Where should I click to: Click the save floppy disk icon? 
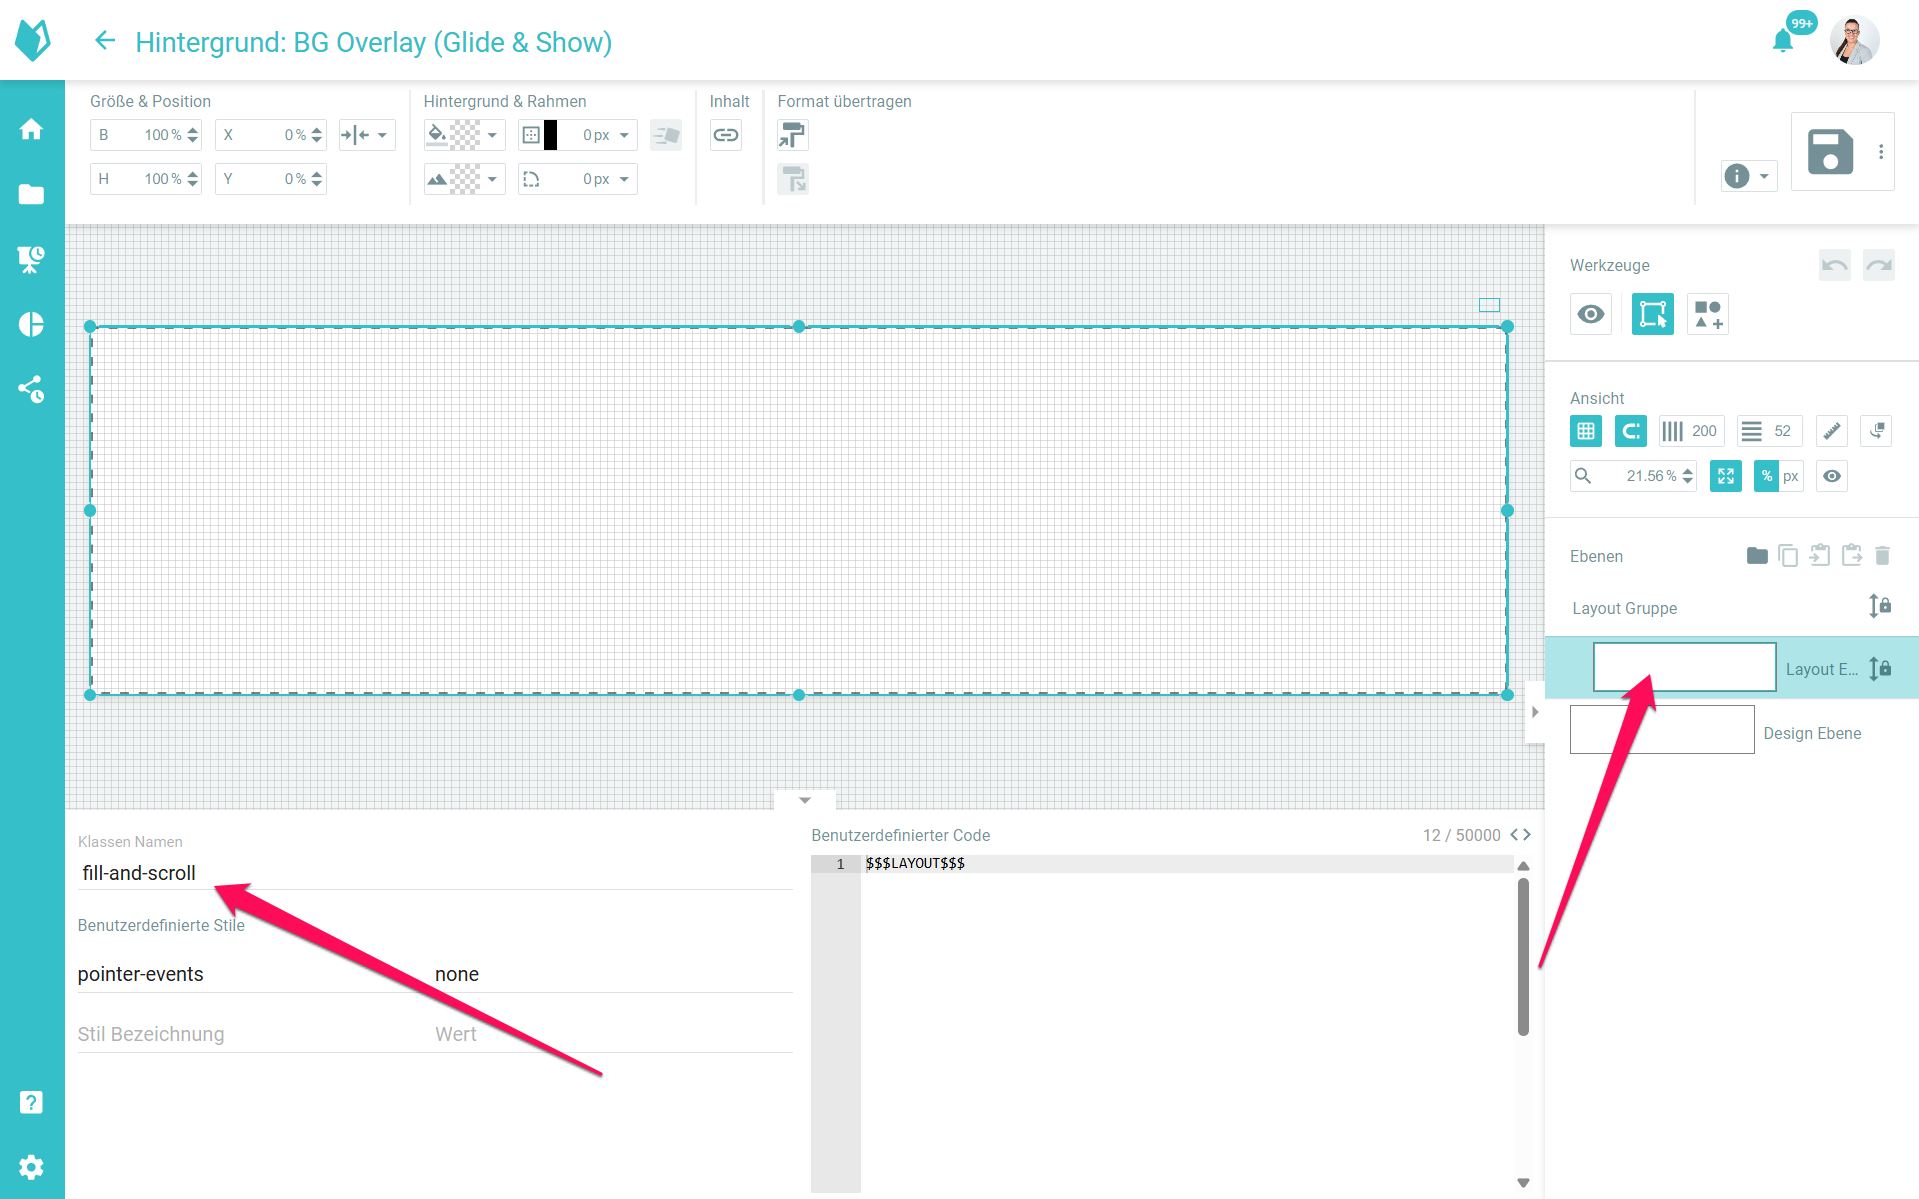1829,152
